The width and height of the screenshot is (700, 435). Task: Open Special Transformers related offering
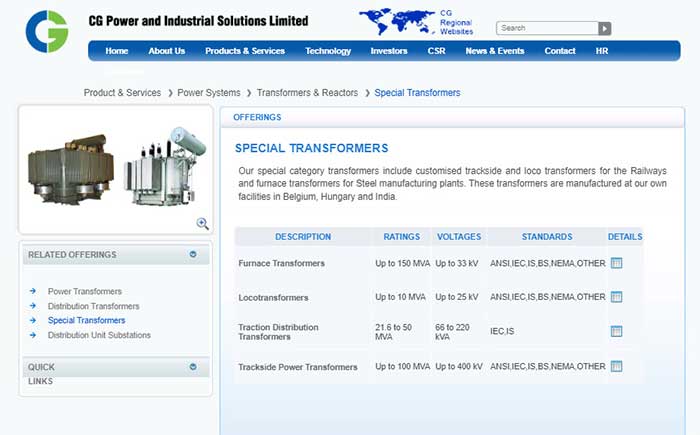[87, 320]
